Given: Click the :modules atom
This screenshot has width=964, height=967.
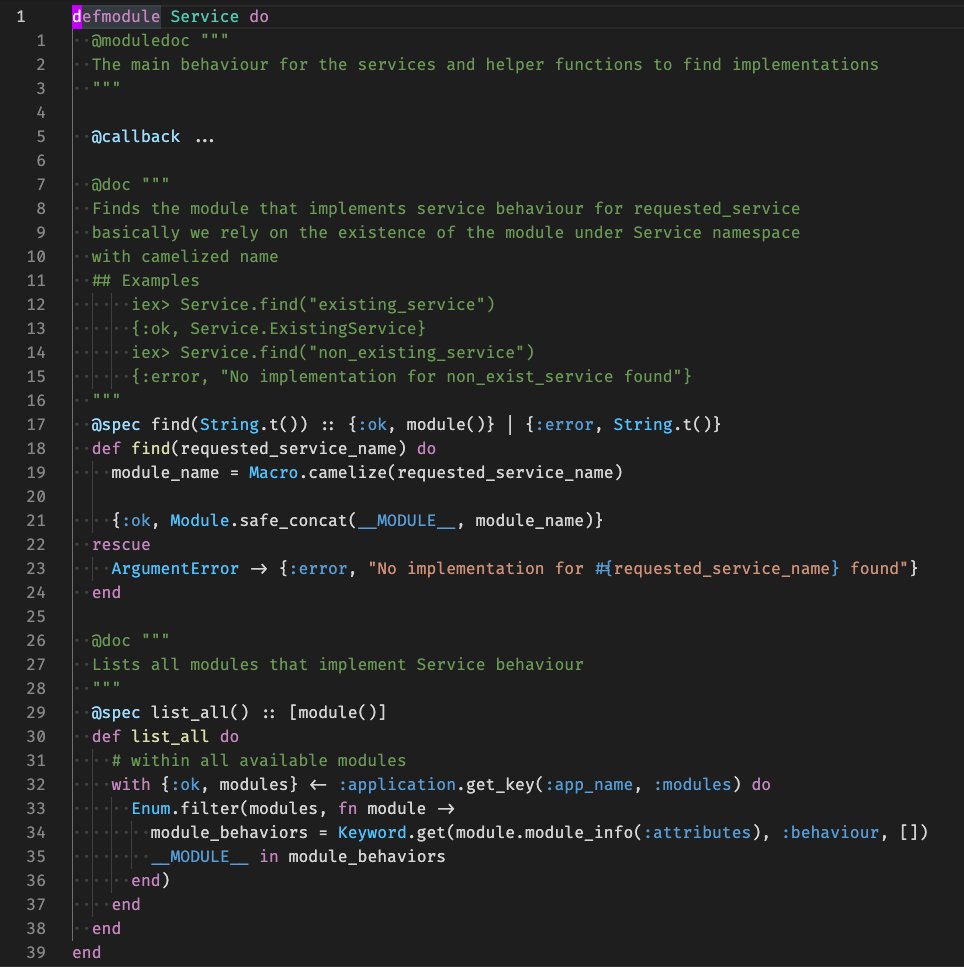Looking at the screenshot, I should 693,785.
